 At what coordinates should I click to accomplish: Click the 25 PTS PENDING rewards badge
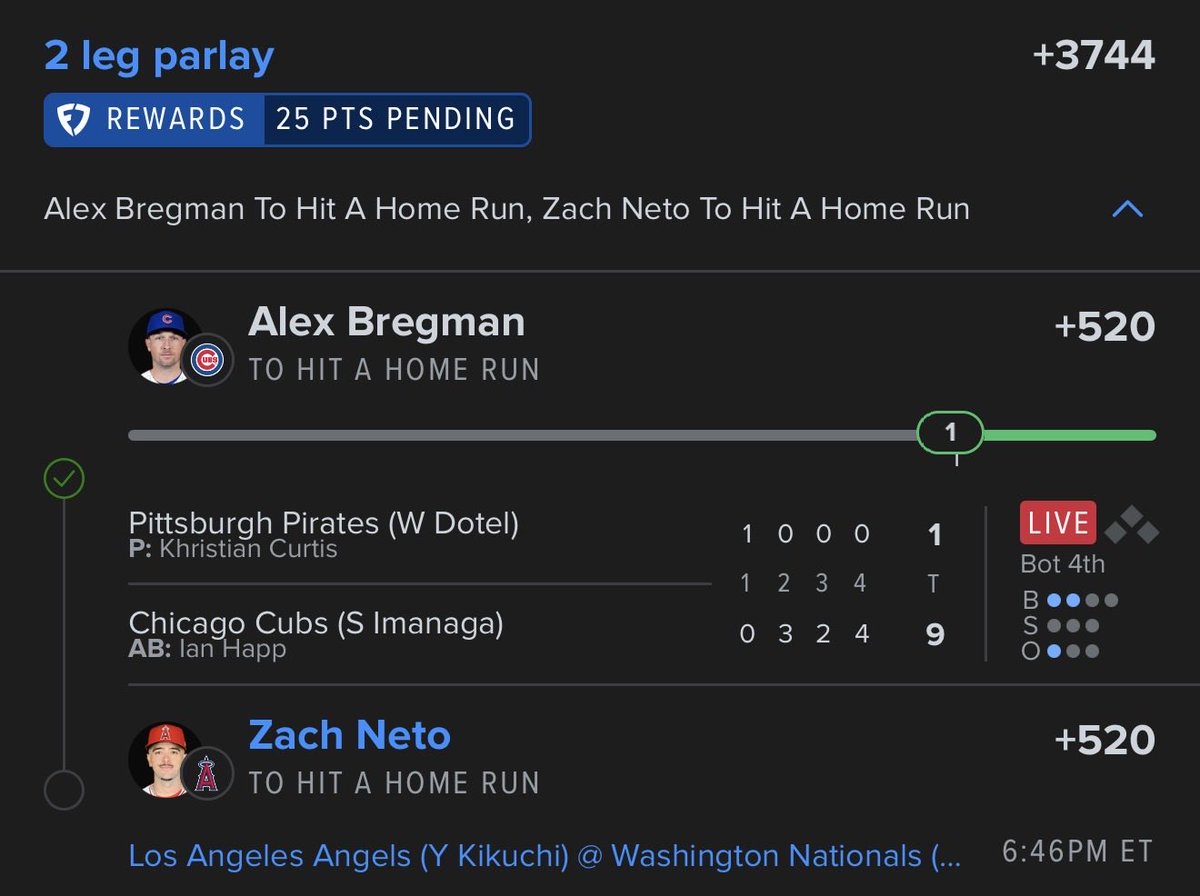396,120
